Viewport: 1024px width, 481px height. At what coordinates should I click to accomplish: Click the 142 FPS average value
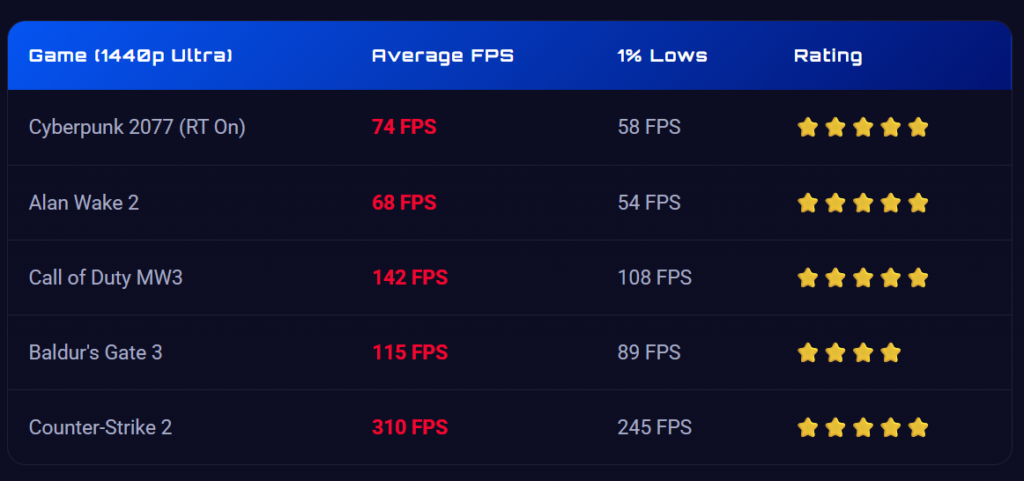410,278
